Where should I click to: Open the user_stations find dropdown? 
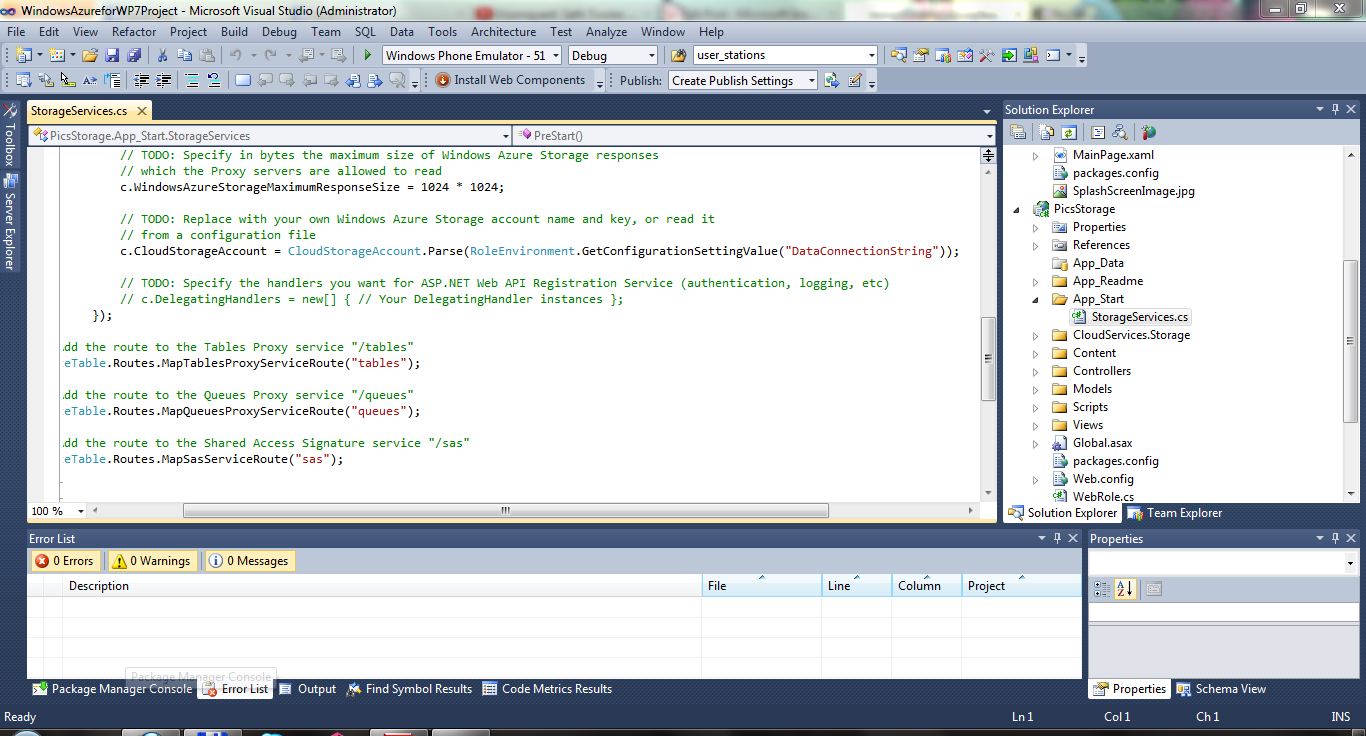(x=872, y=56)
